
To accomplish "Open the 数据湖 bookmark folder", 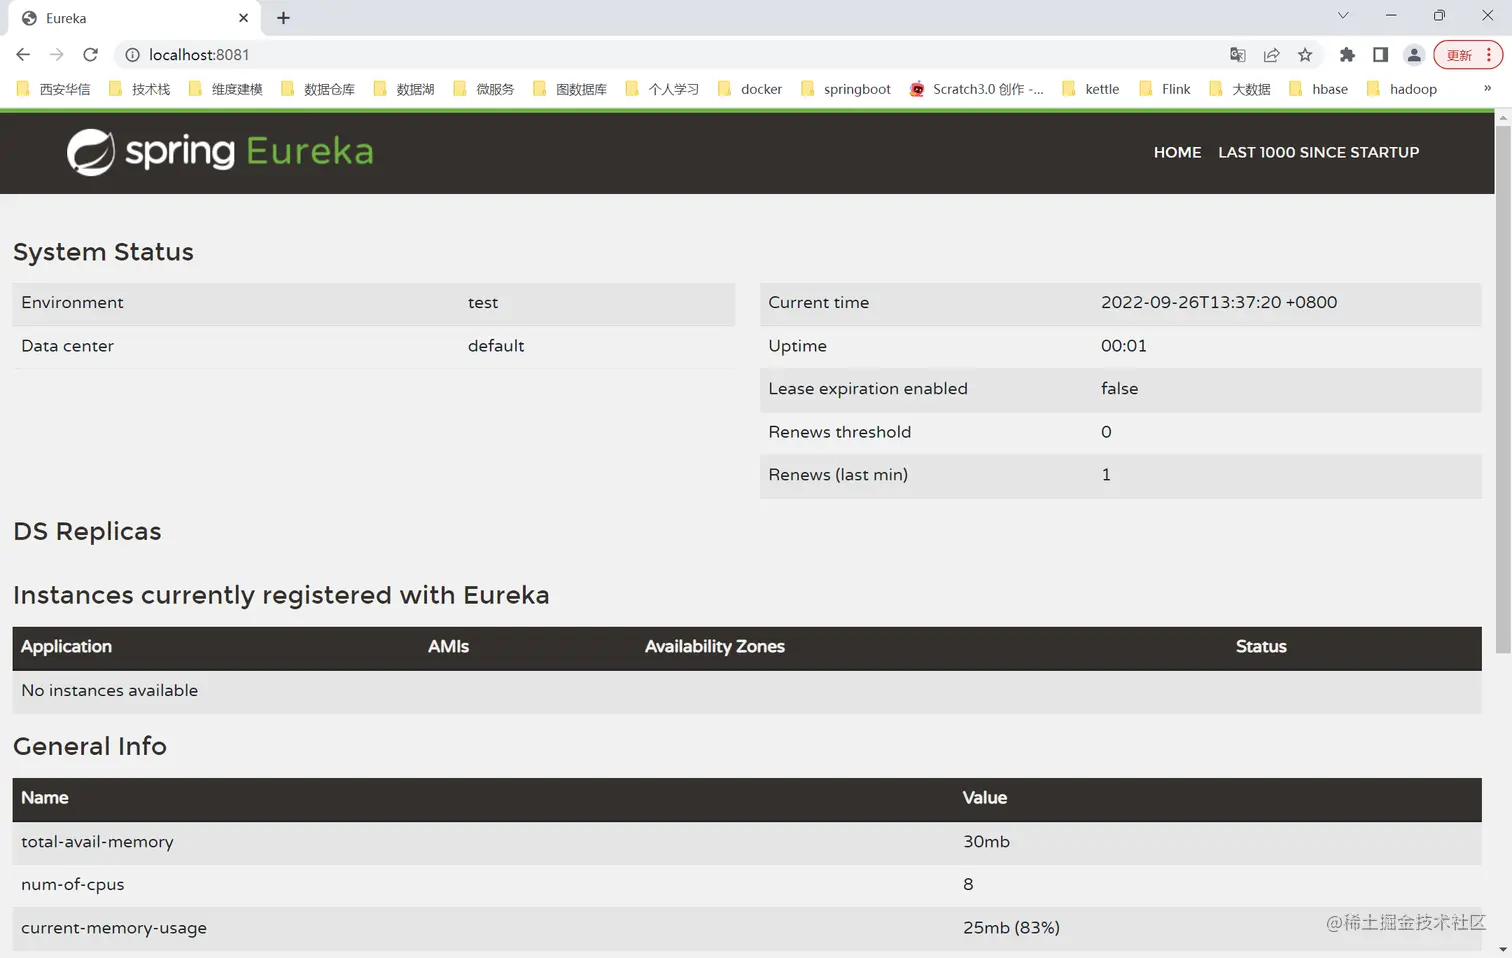I will pyautogui.click(x=404, y=89).
